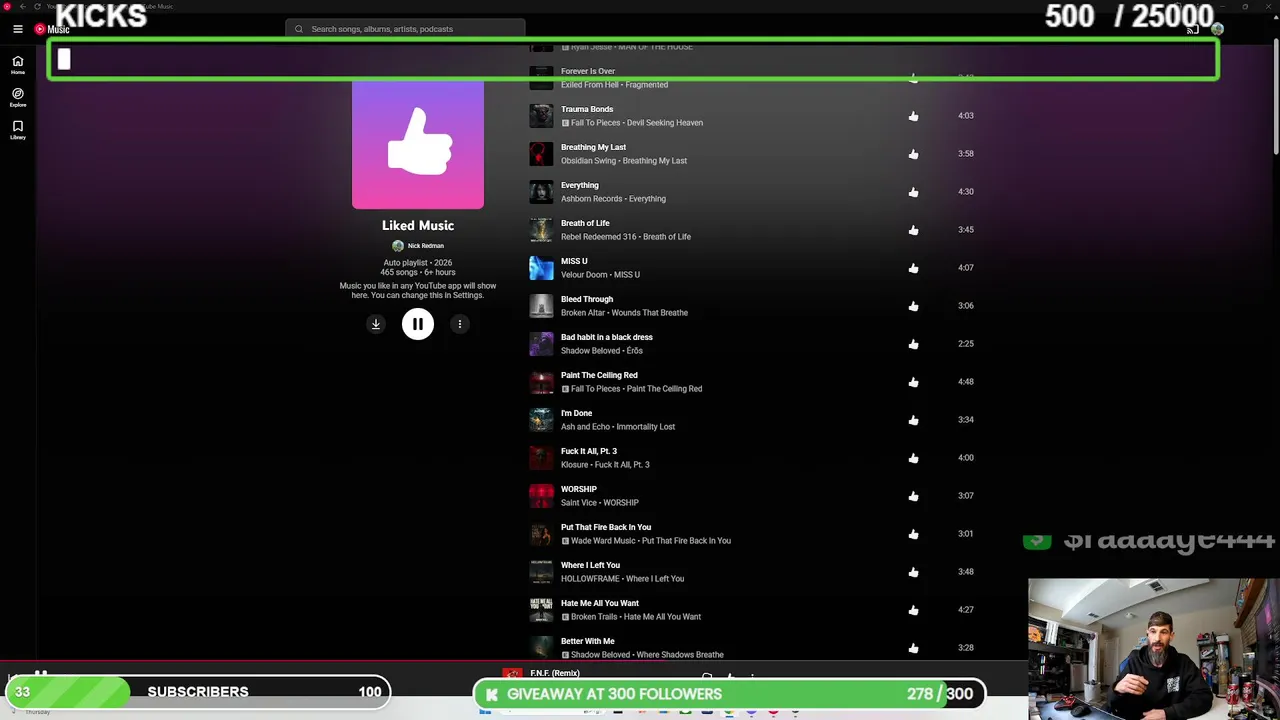Open album link Where Shadows Breathe

(680, 655)
